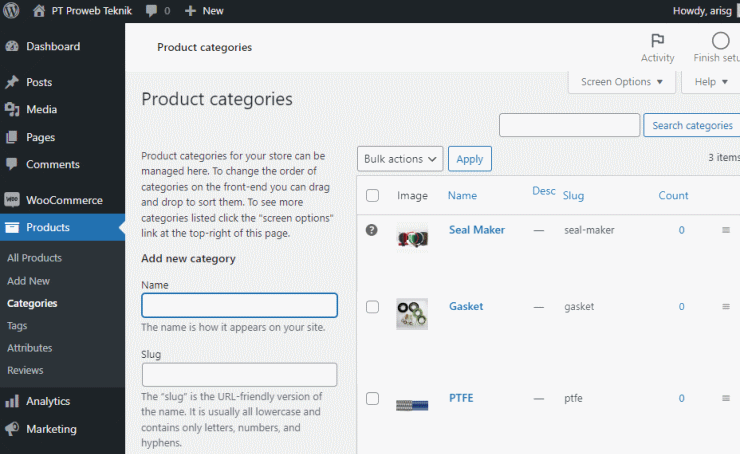Check the PTFE category checkbox
This screenshot has height=454, width=740.
click(372, 398)
